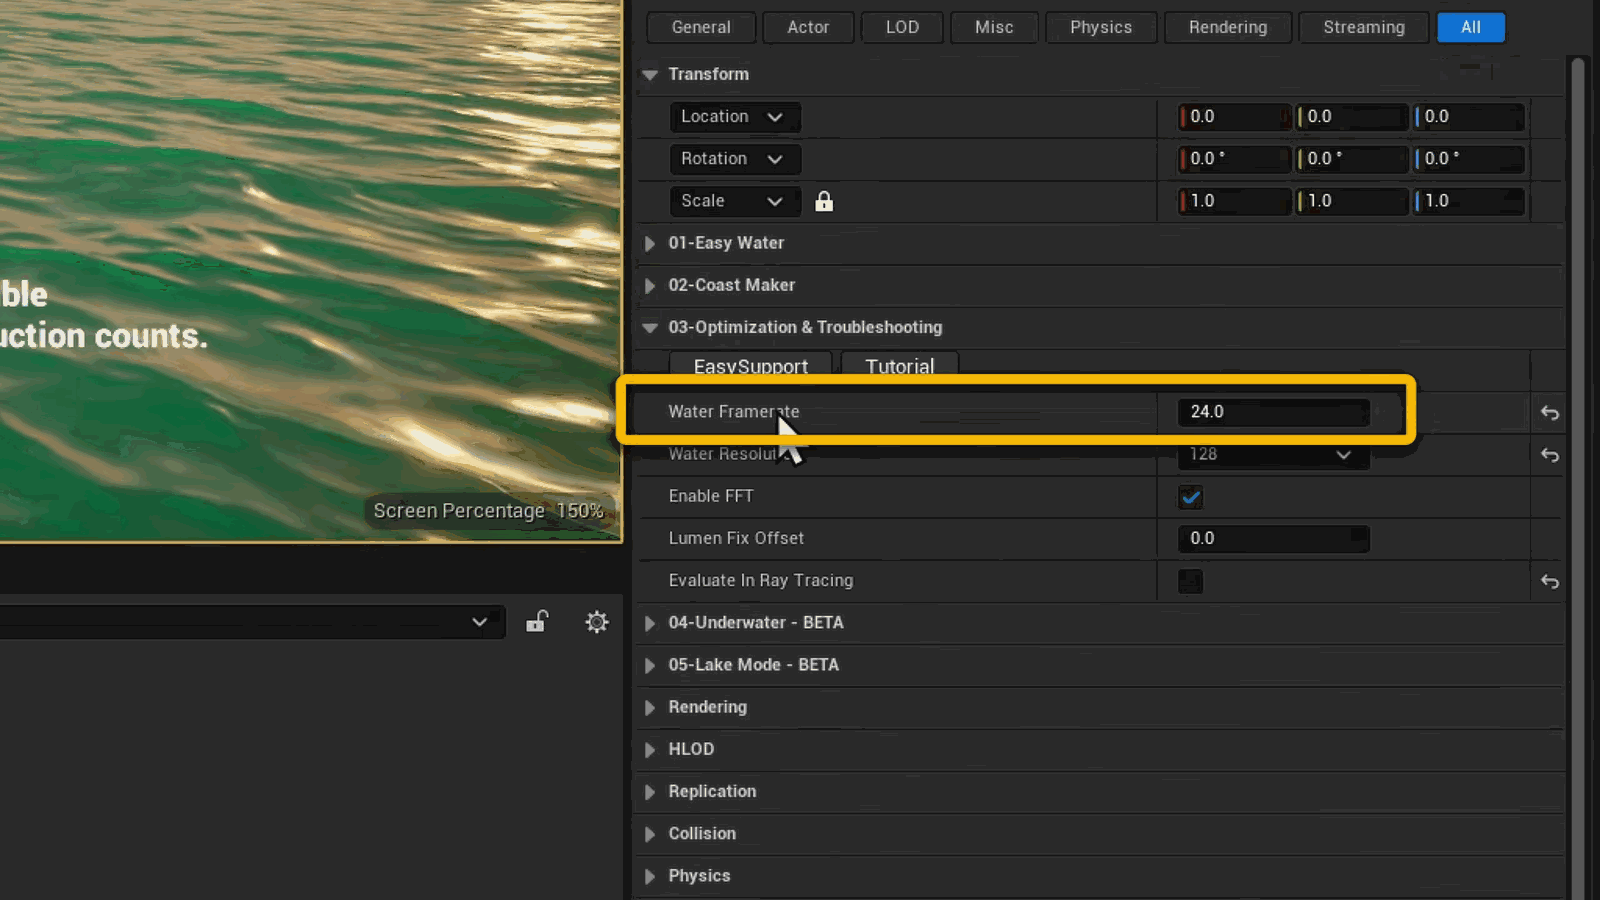
Task: Select the Misc filter tab
Action: click(994, 27)
